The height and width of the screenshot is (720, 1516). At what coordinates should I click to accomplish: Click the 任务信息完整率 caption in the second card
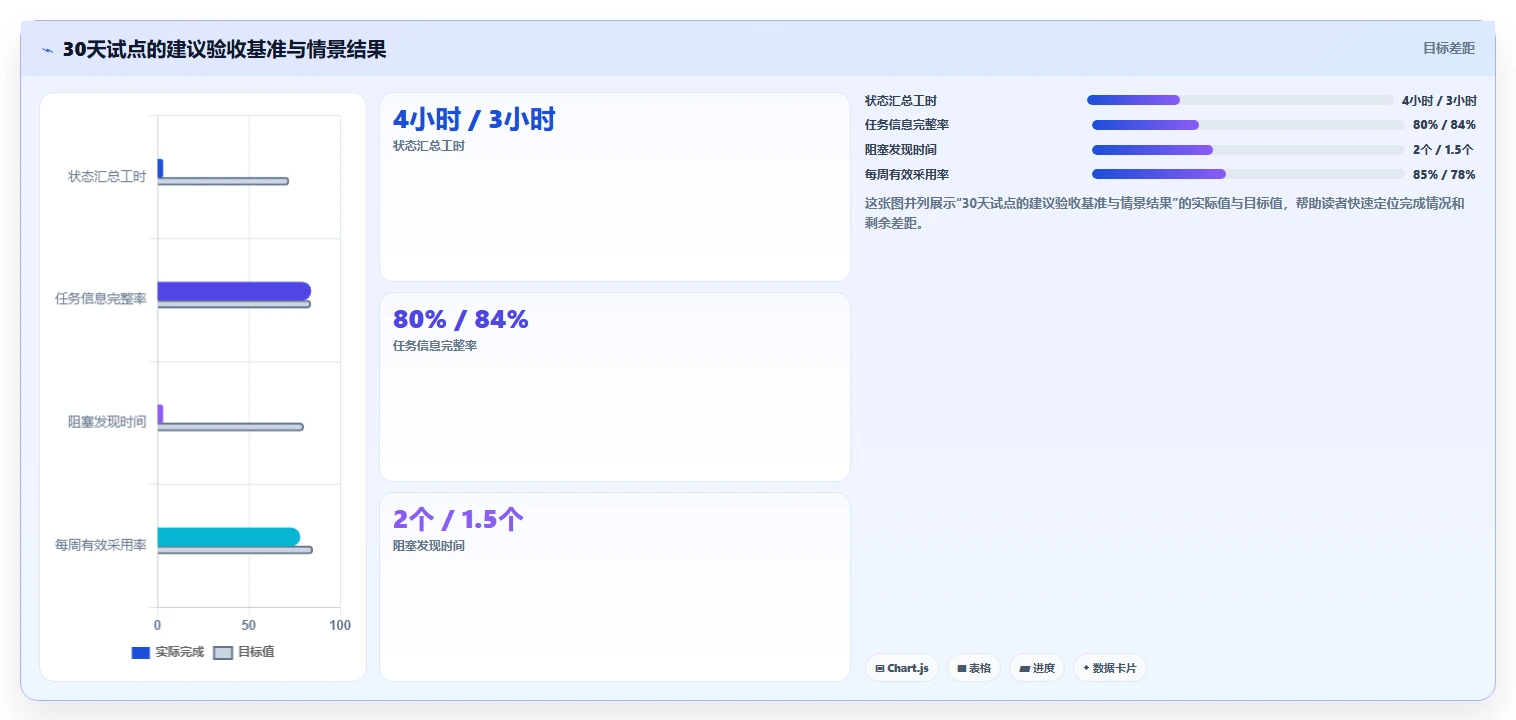pos(435,346)
